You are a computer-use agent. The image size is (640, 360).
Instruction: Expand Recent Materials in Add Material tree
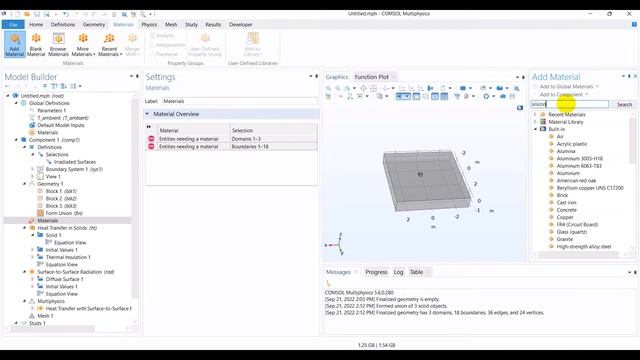535,115
